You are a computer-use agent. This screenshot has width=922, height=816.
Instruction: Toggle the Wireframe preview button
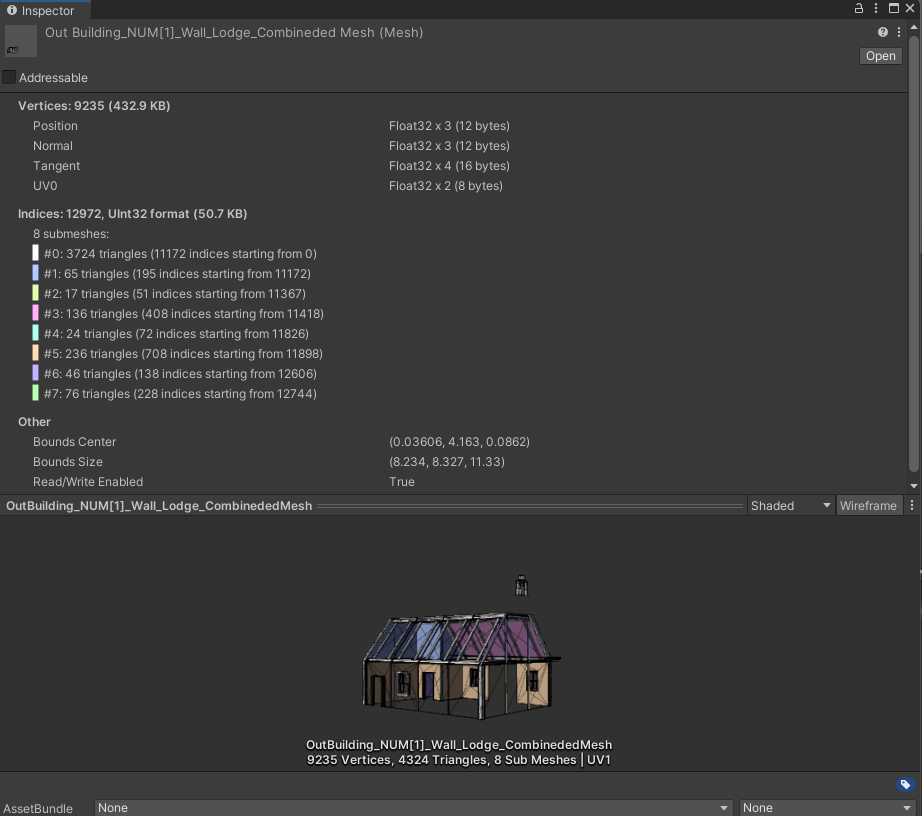(x=868, y=506)
